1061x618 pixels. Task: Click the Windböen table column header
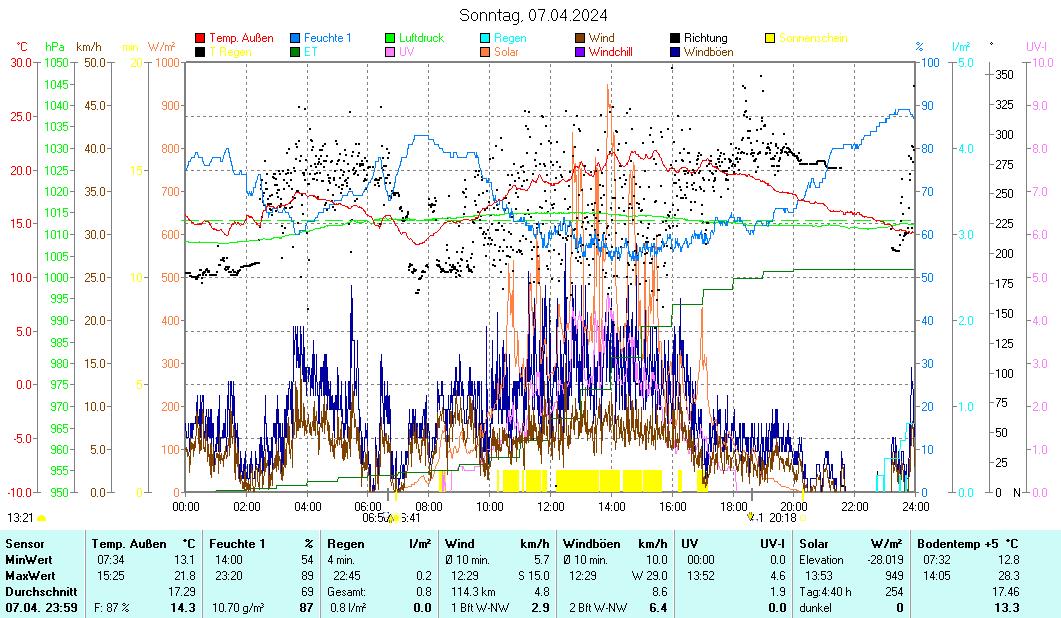[591, 544]
